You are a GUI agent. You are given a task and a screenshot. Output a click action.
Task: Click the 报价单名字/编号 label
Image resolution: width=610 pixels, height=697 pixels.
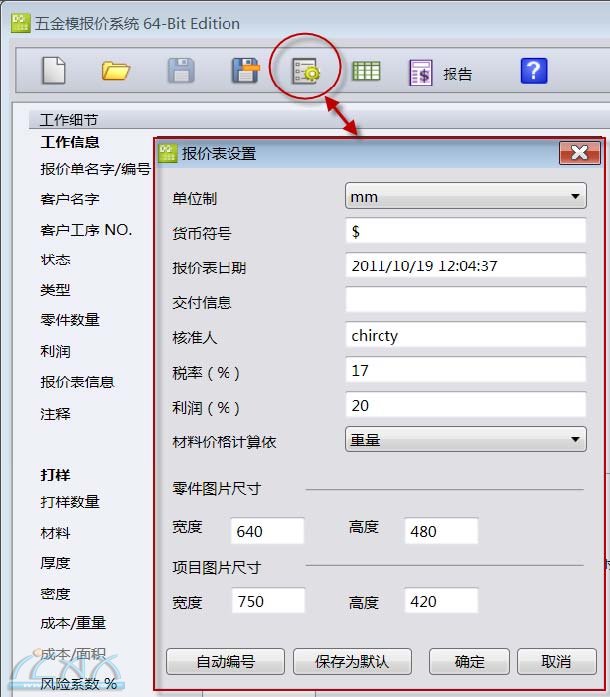[x=96, y=169]
